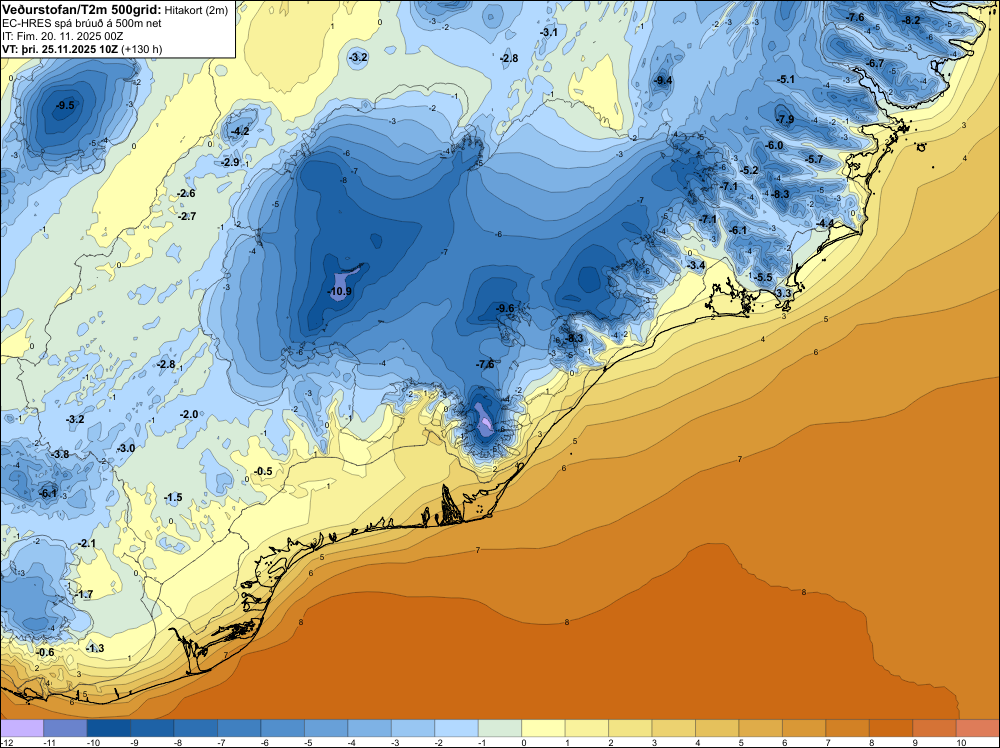Click the -2.9 temperature label
Screen dimensions: 1000x748
pyautogui.click(x=230, y=163)
